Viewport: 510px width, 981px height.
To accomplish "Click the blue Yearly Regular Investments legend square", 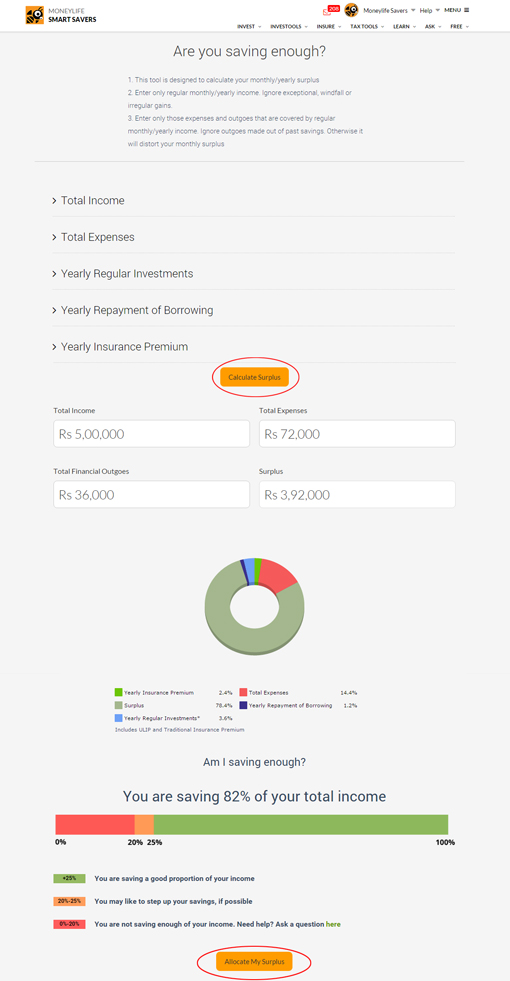I will click(x=118, y=718).
